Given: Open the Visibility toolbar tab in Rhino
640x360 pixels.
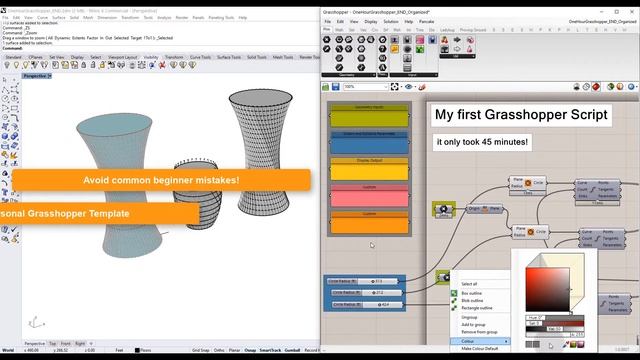Looking at the screenshot, I should pos(151,57).
